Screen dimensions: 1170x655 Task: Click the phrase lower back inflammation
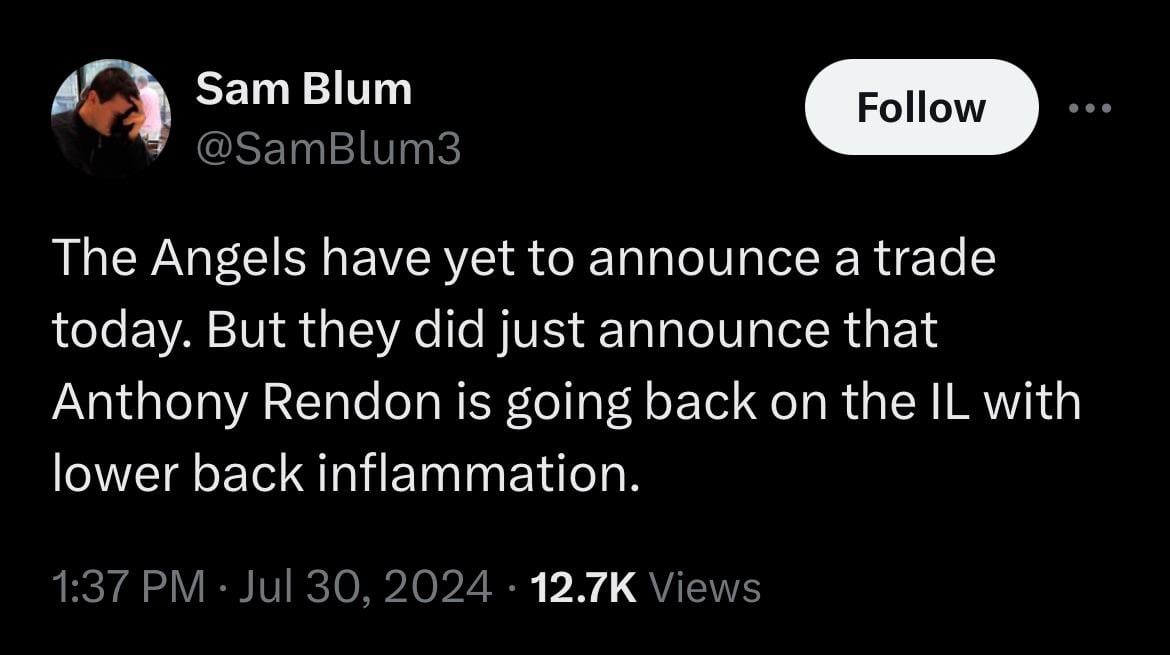click(350, 469)
